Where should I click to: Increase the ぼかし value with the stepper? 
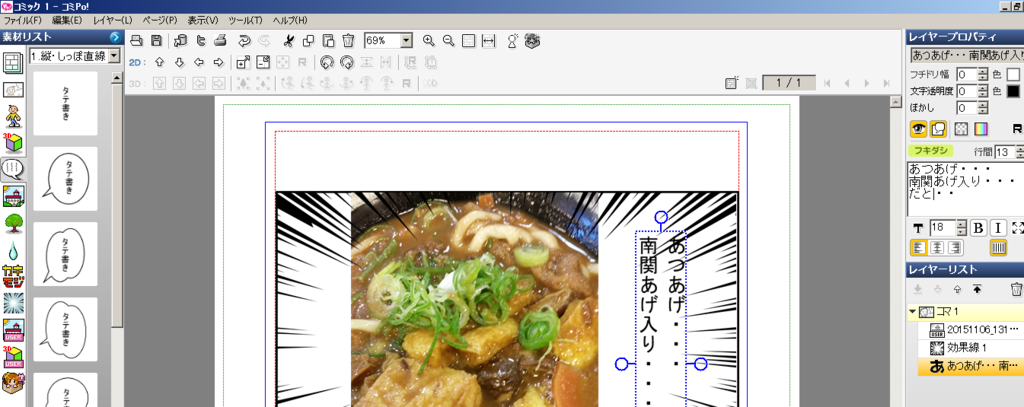coord(983,105)
